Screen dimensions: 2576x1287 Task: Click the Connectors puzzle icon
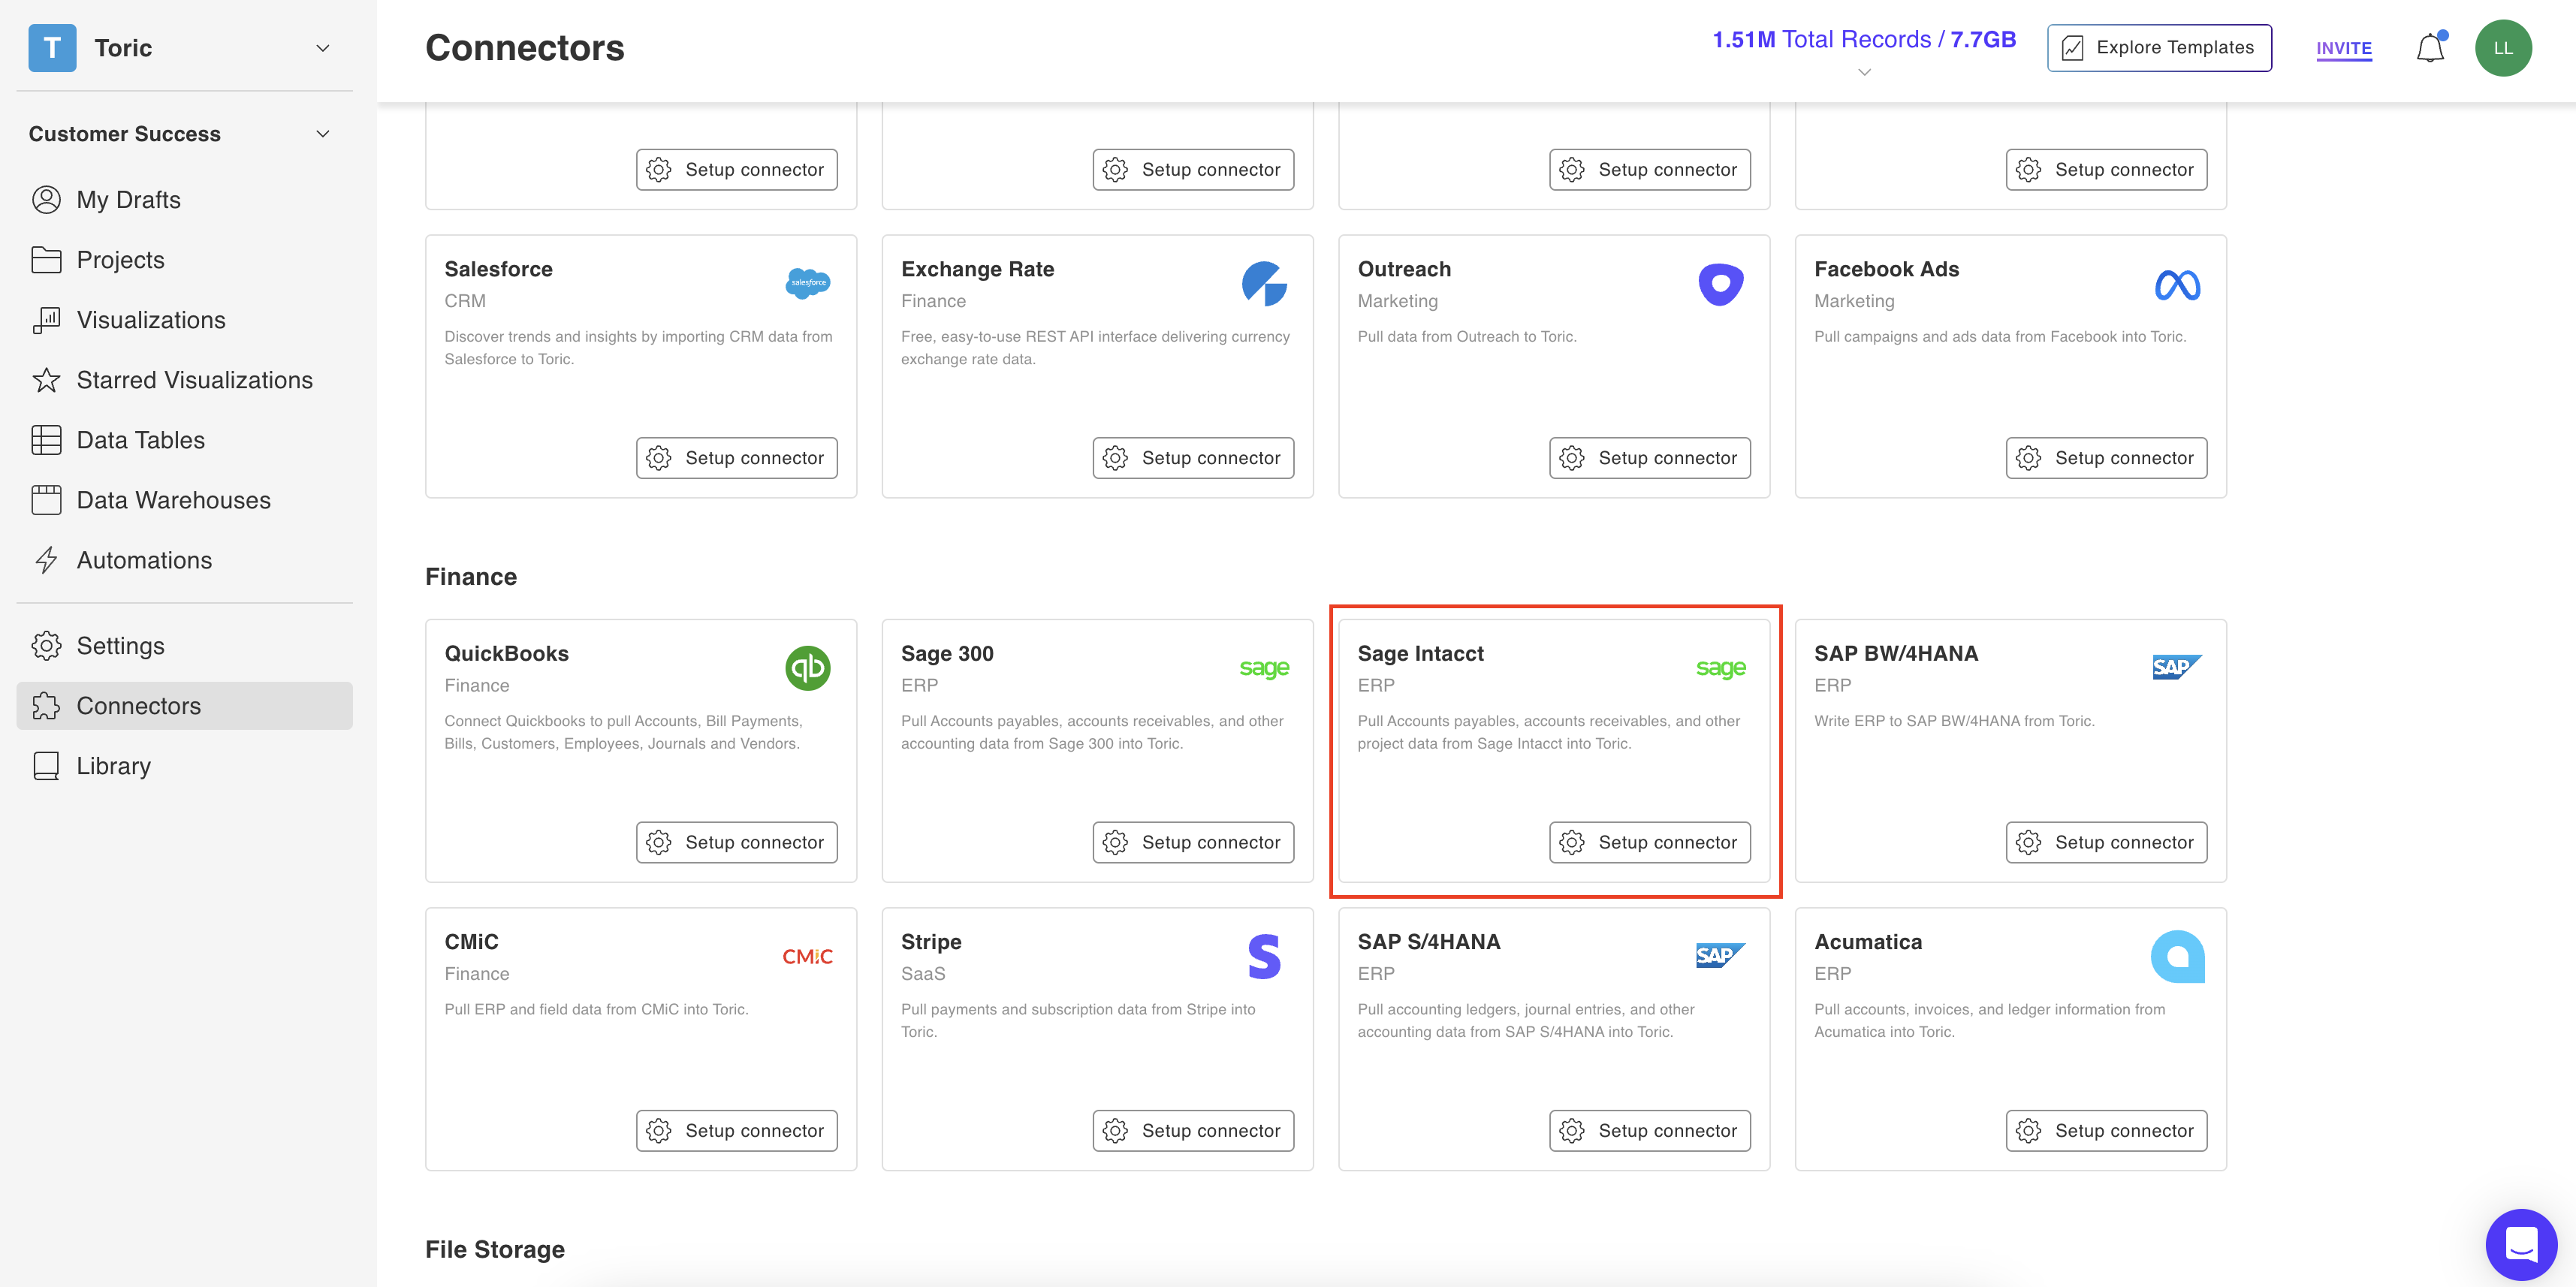(x=46, y=706)
